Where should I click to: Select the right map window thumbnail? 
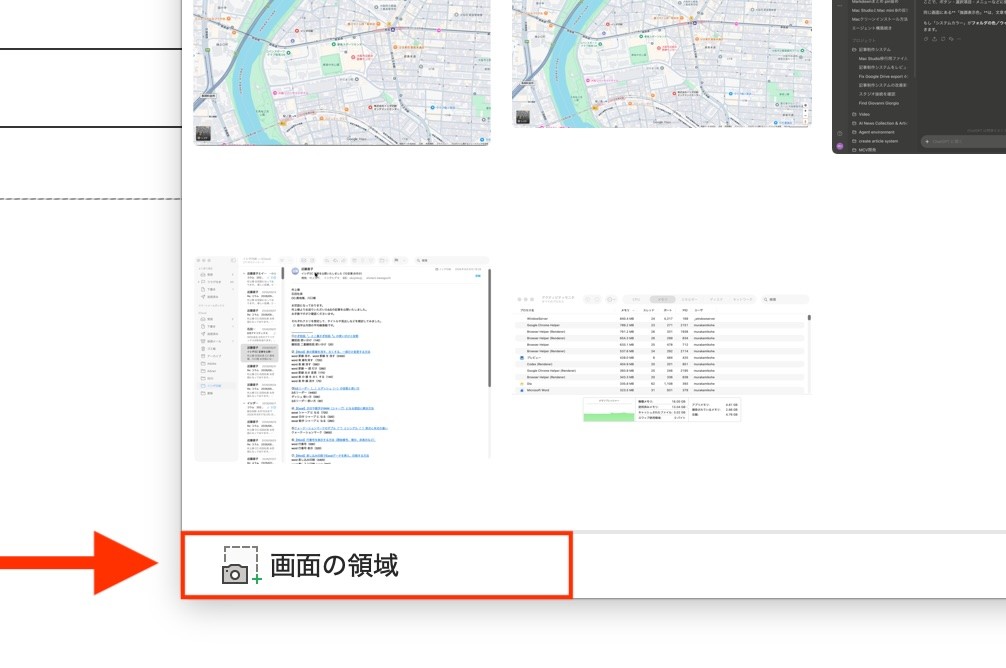tap(661, 64)
